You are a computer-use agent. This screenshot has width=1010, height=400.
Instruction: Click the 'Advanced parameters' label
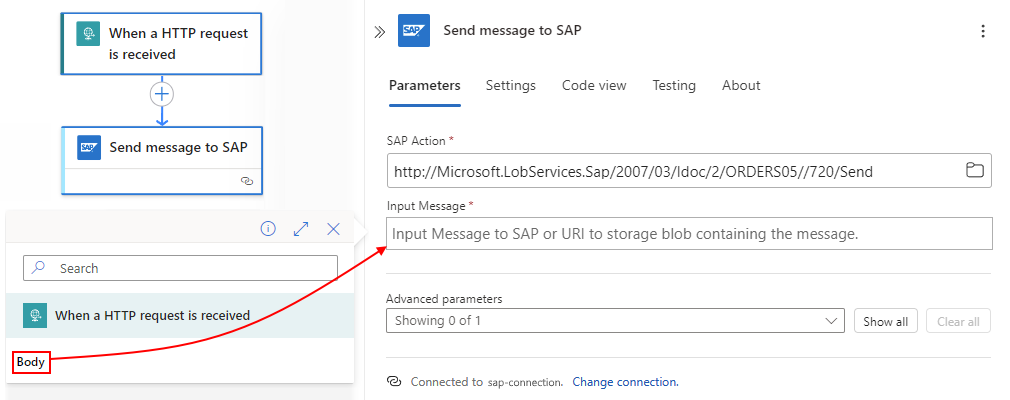point(444,299)
